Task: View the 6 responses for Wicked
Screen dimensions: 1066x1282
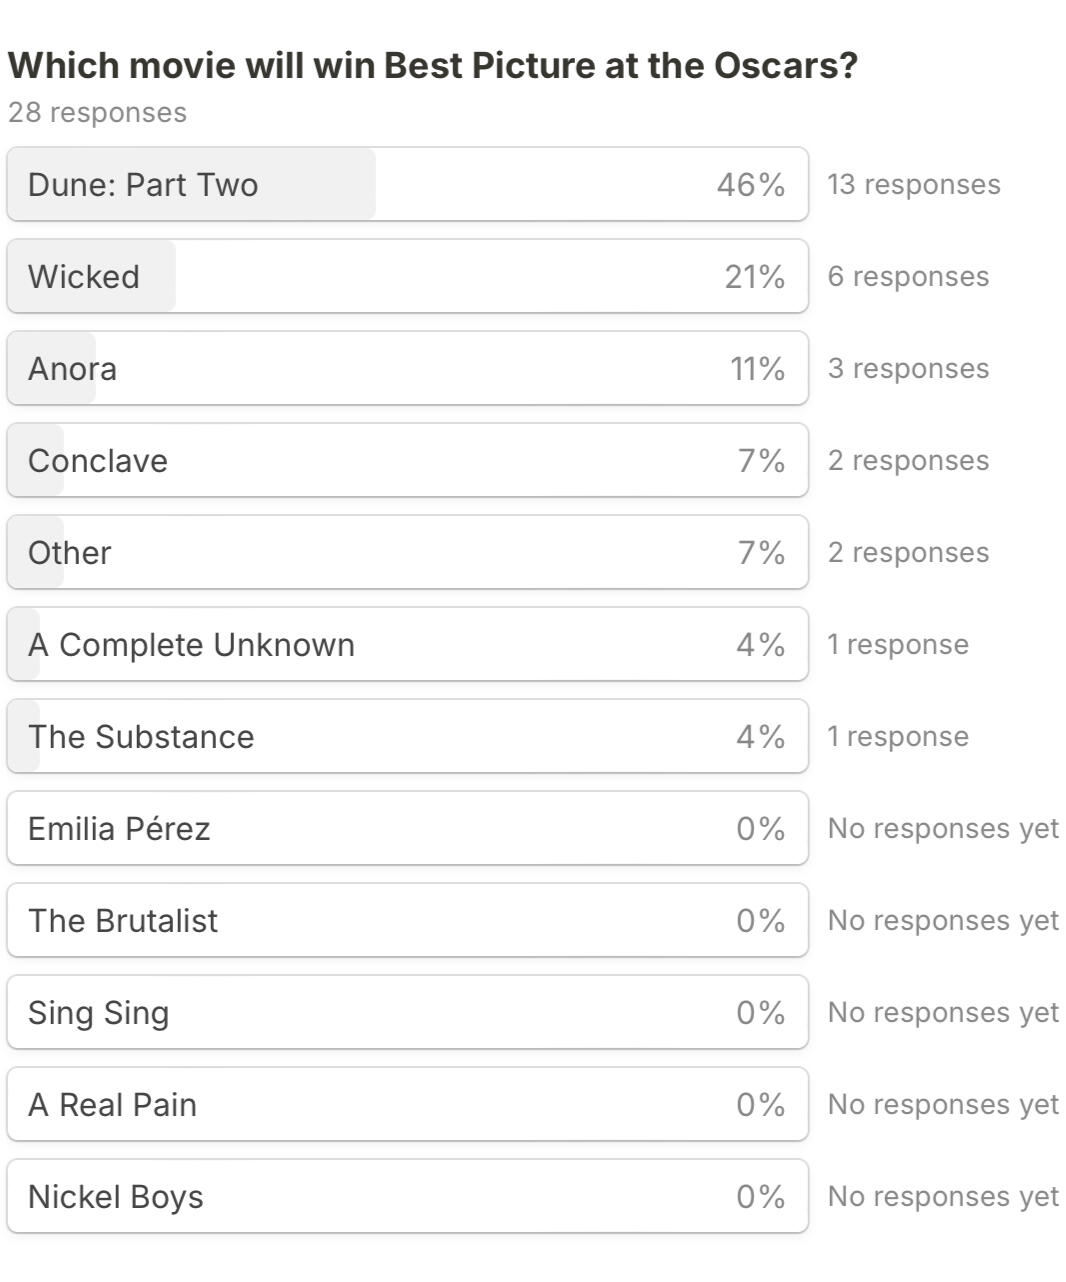Action: [x=907, y=277]
